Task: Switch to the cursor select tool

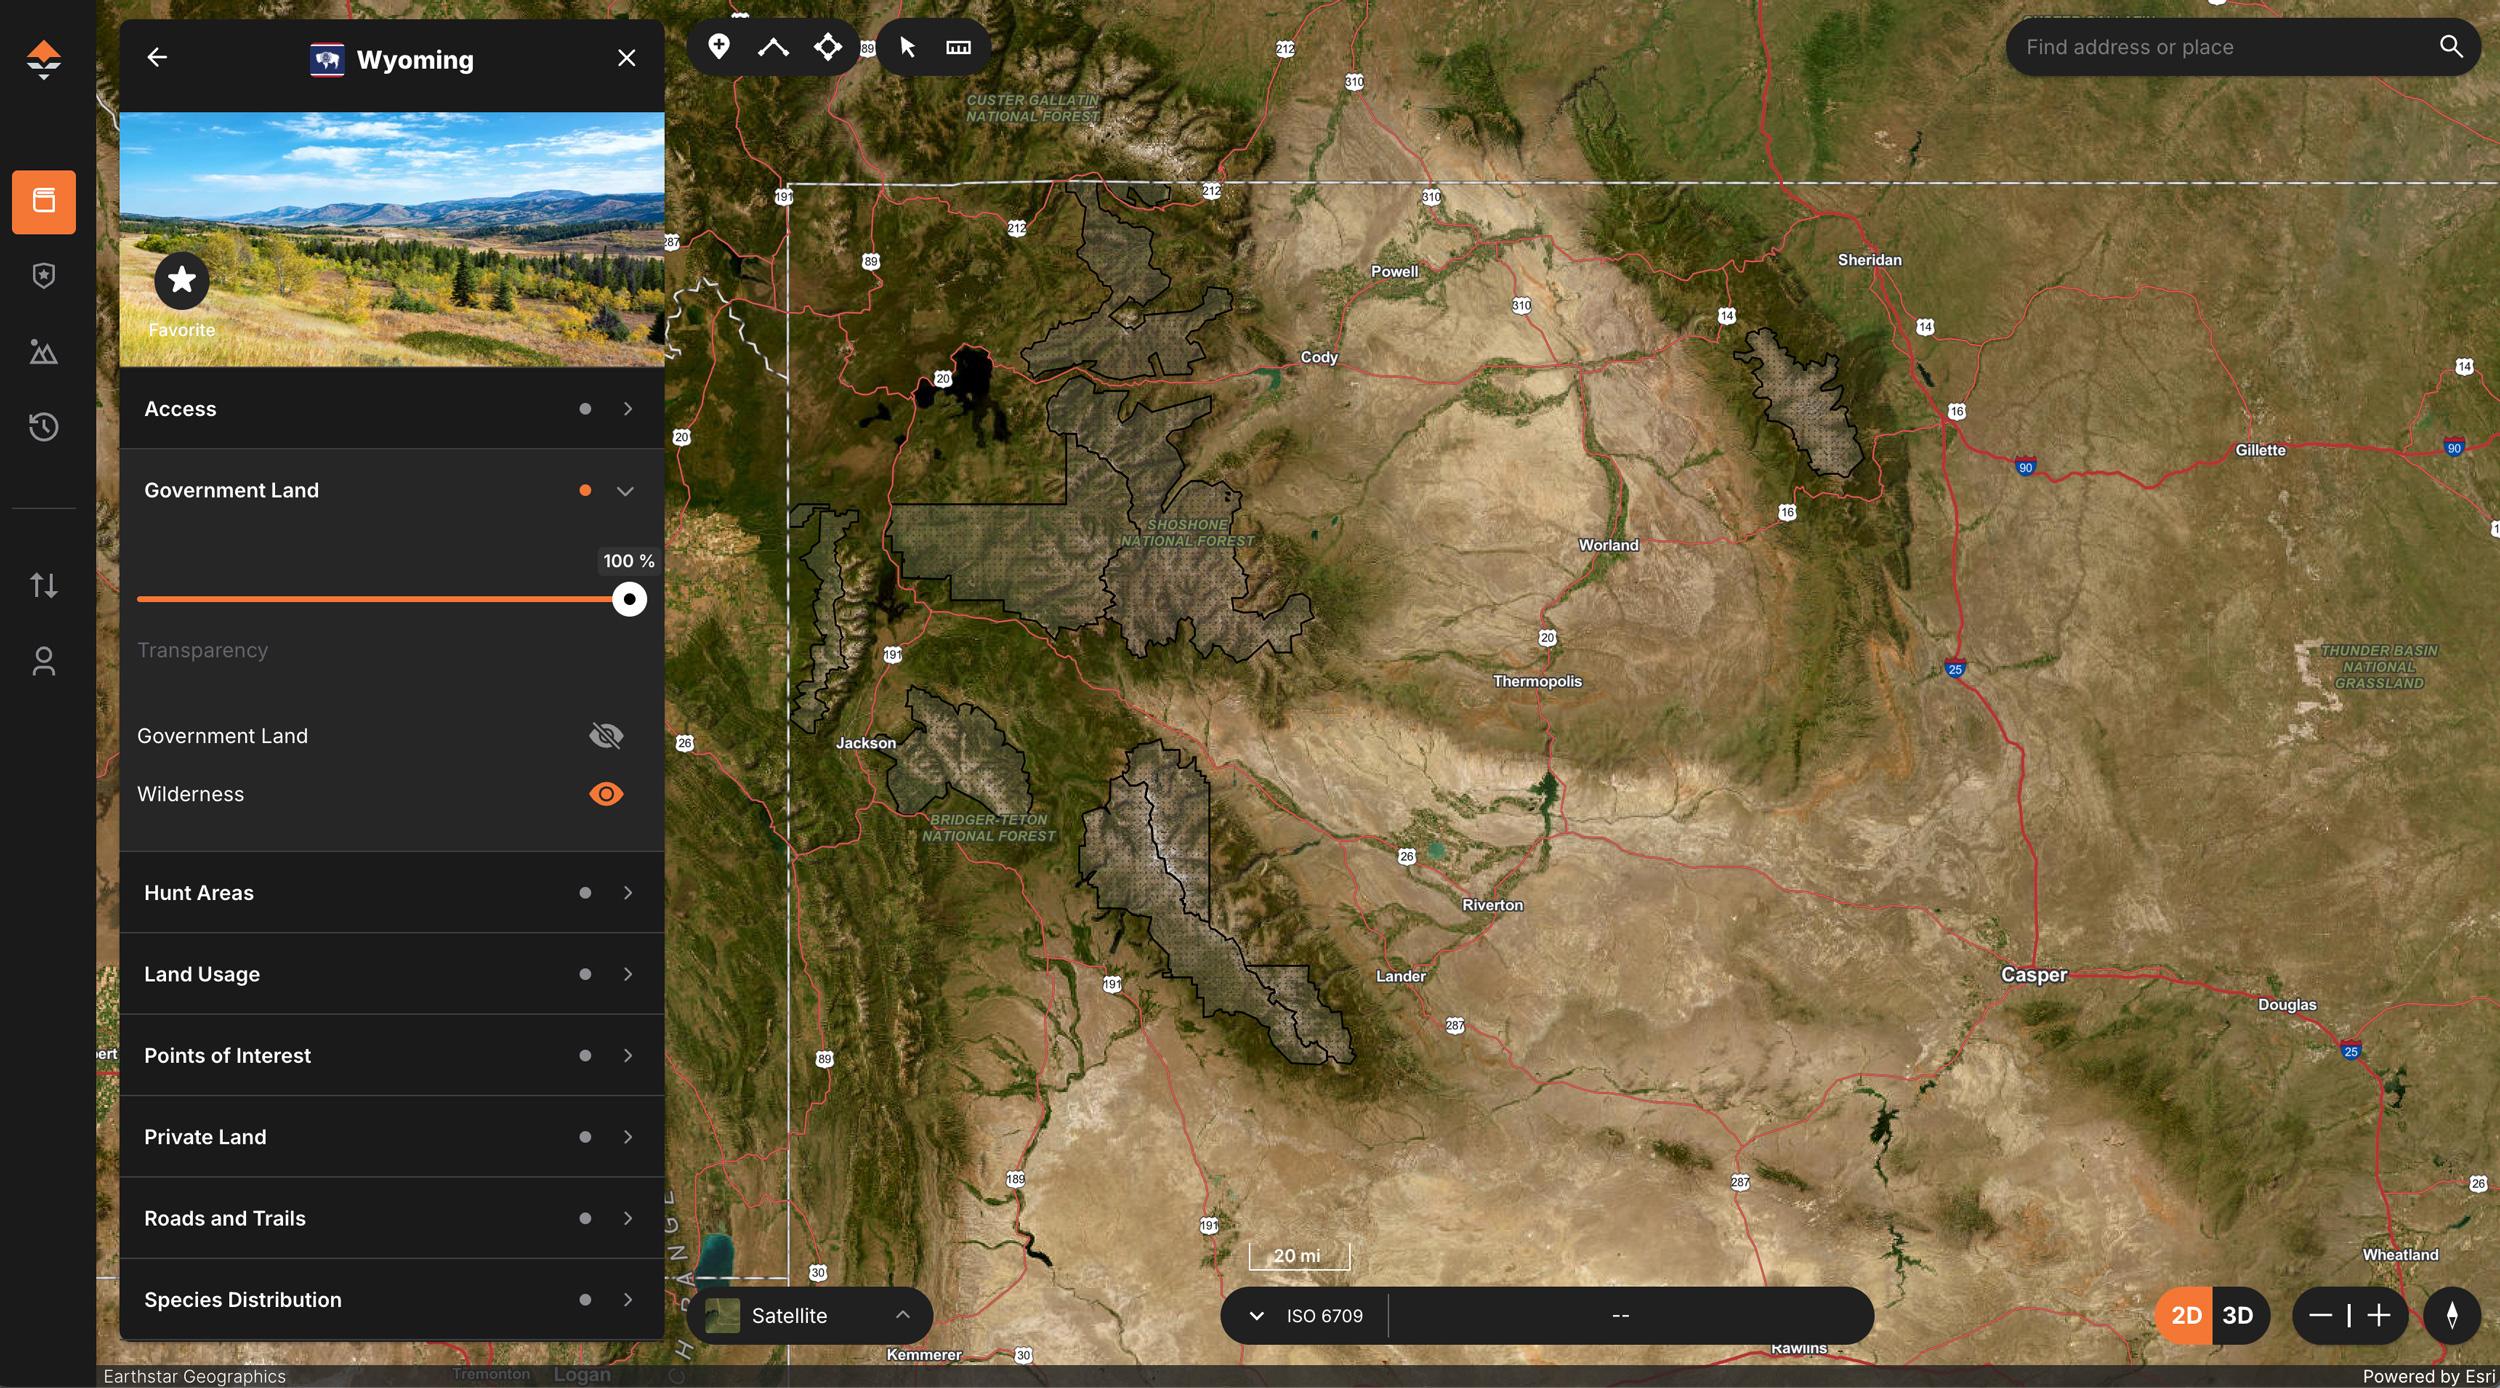Action: [x=906, y=46]
